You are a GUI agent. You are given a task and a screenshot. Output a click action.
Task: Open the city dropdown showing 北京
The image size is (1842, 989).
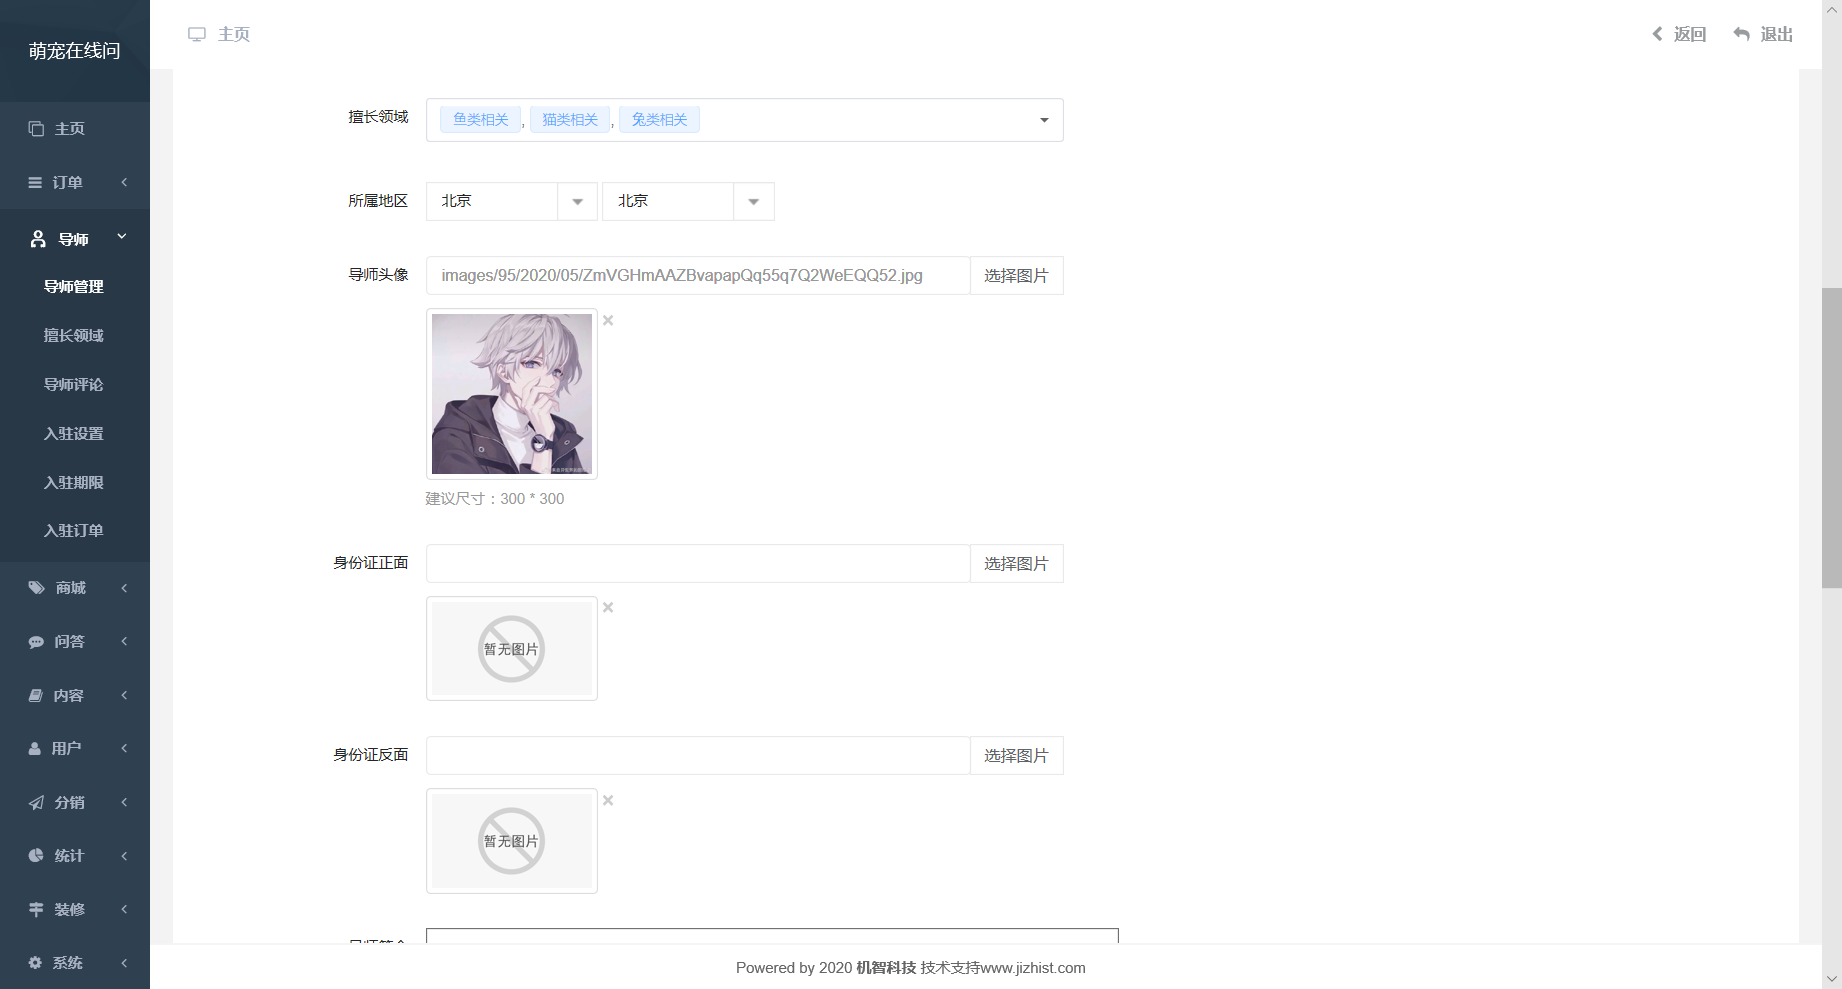point(688,202)
